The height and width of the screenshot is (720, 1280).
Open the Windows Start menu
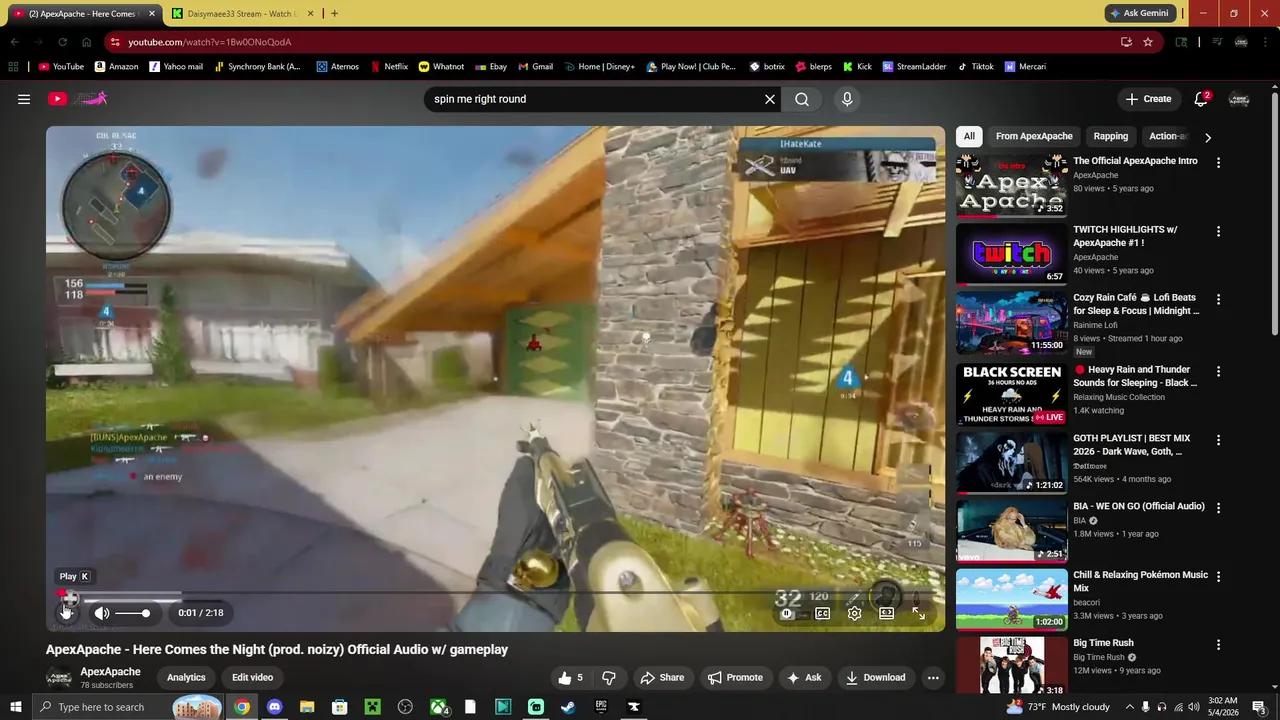click(x=15, y=707)
